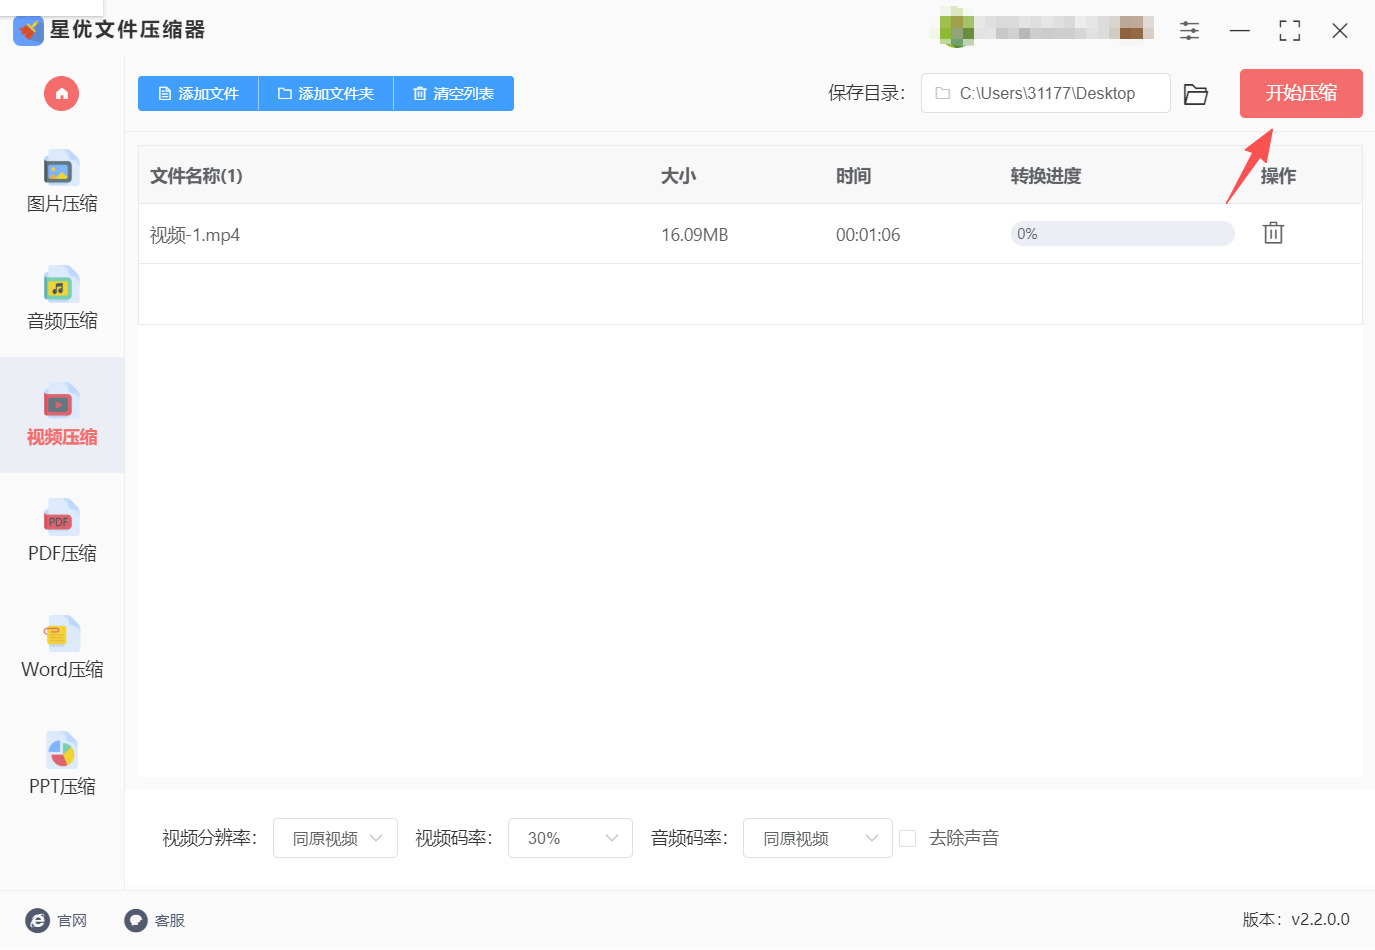Expand the 视频分辨率 resolution dropdown

335,838
